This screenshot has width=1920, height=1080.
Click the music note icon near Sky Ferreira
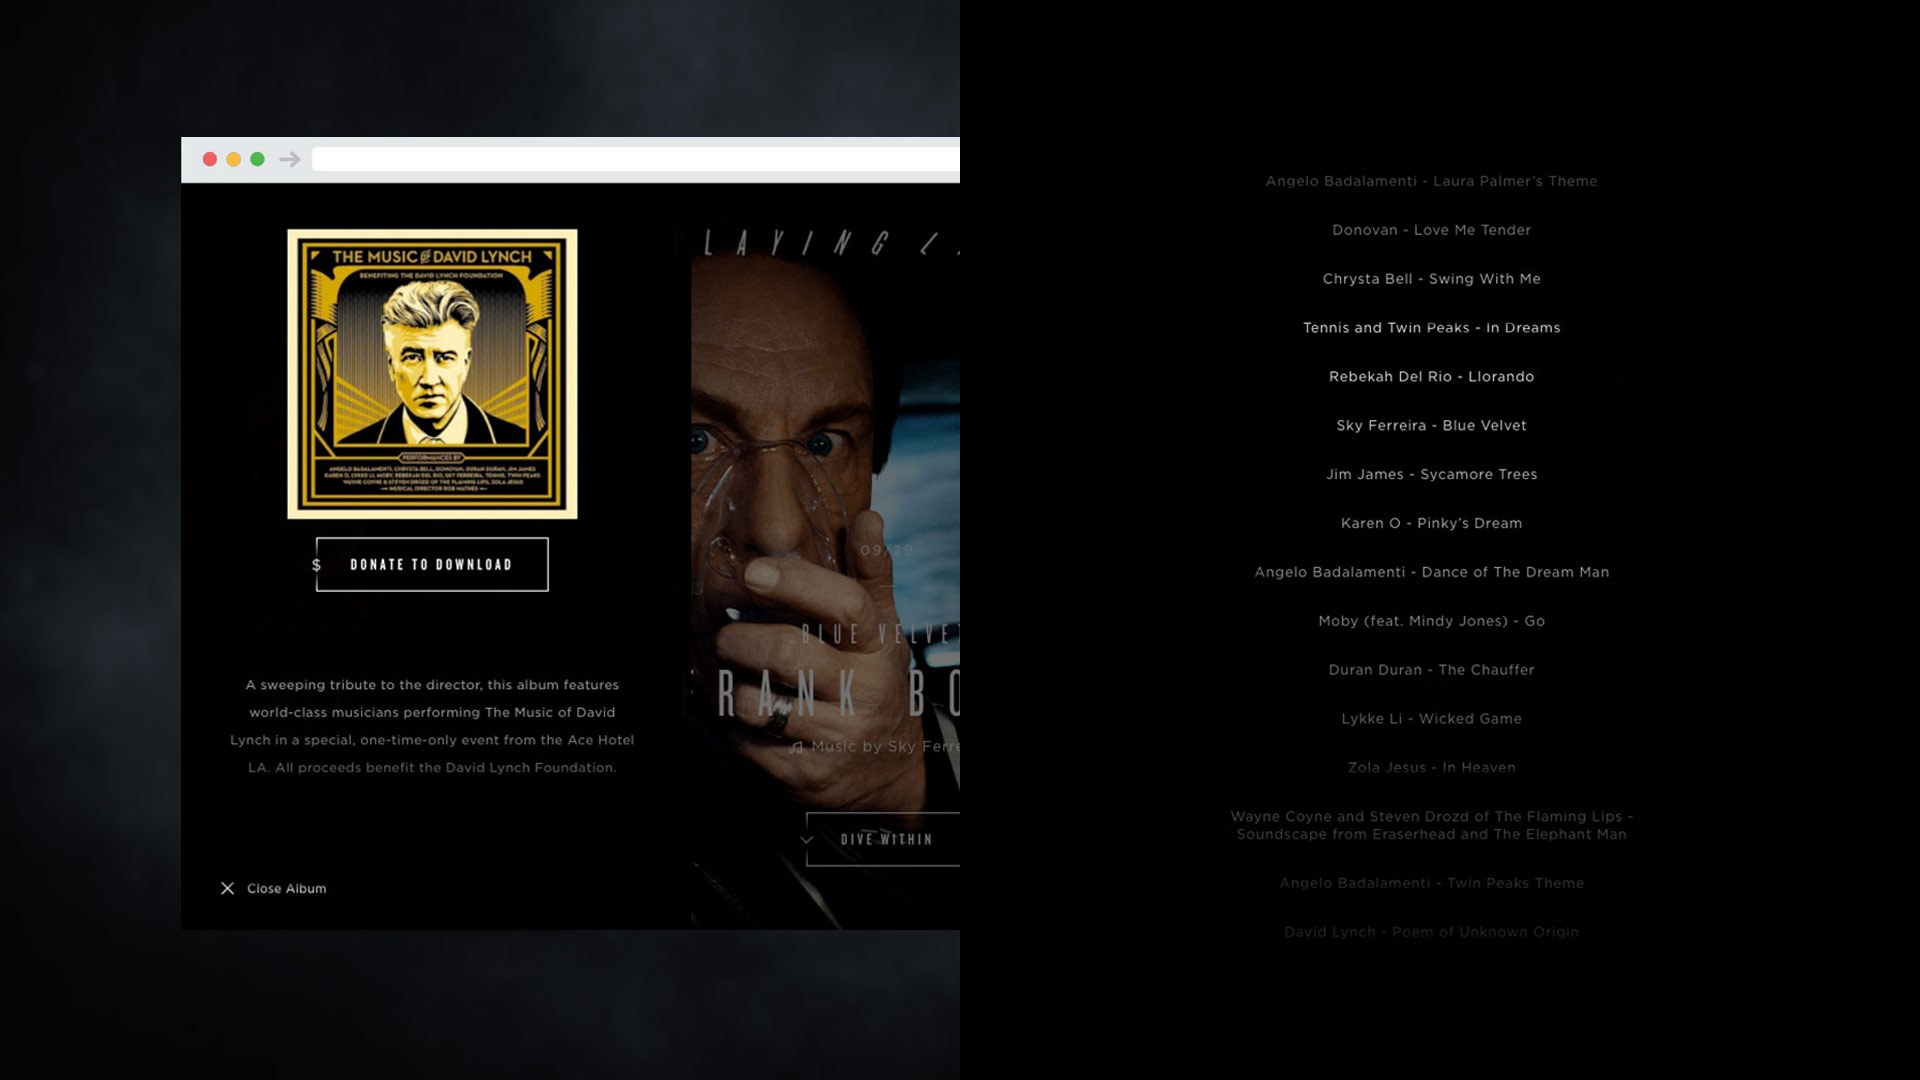(x=797, y=747)
